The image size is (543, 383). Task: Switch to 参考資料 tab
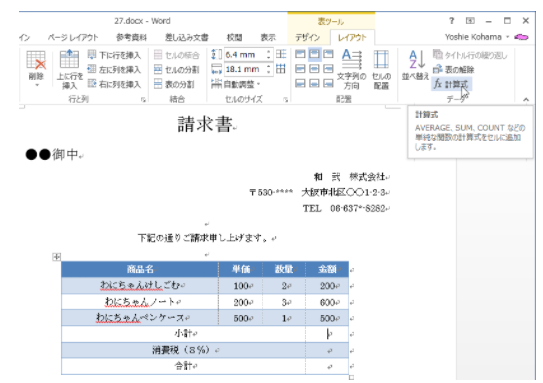131,37
